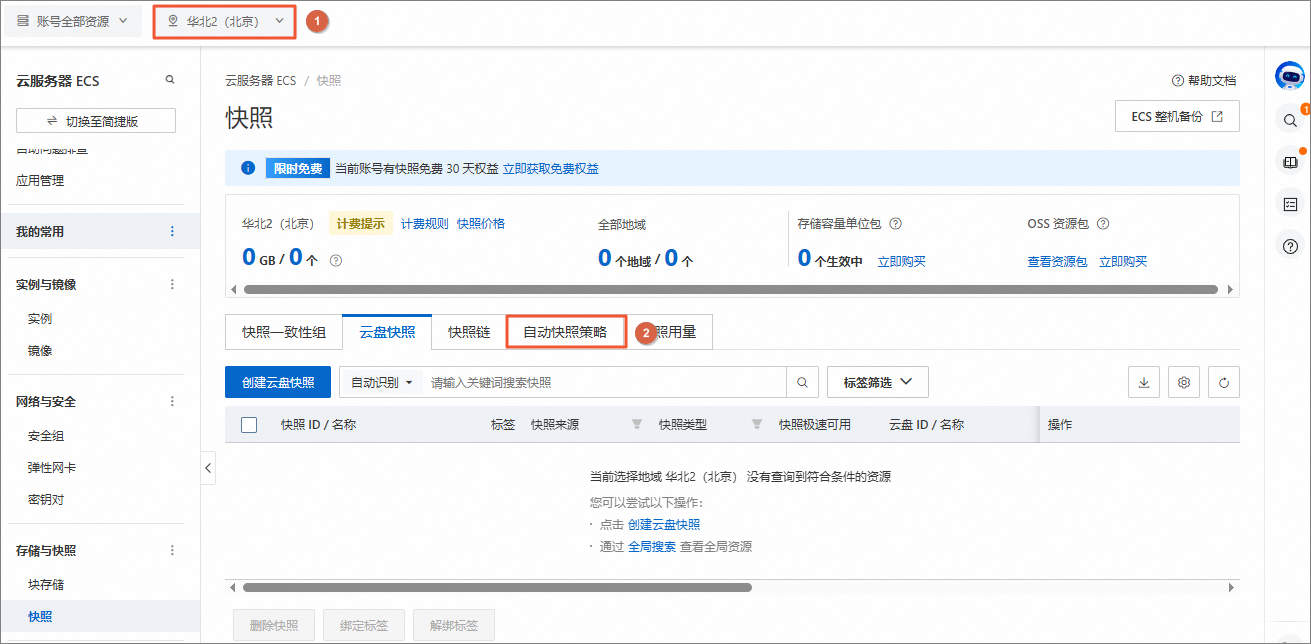The height and width of the screenshot is (644, 1311).
Task: Click the ECS 整机备份 button
Action: click(1177, 116)
